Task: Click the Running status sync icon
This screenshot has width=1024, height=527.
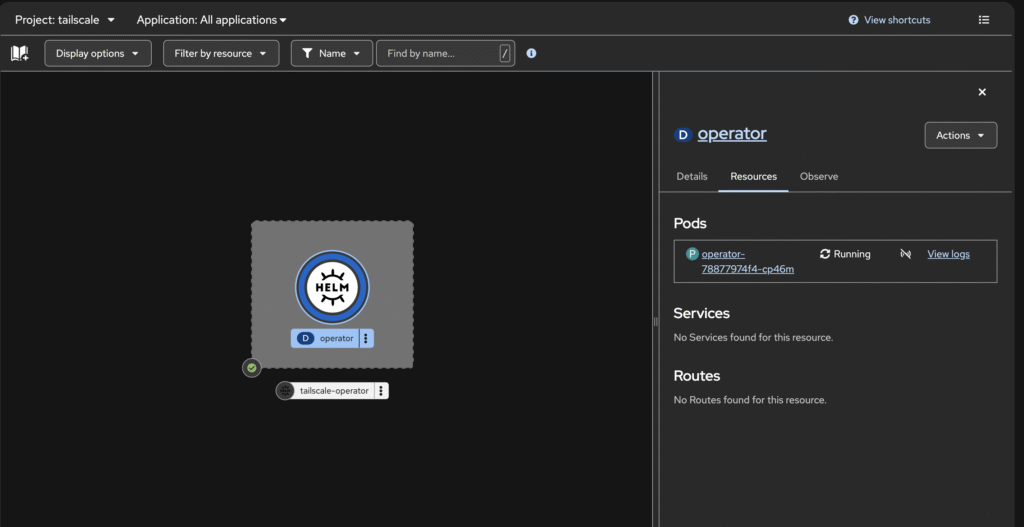Action: (825, 254)
